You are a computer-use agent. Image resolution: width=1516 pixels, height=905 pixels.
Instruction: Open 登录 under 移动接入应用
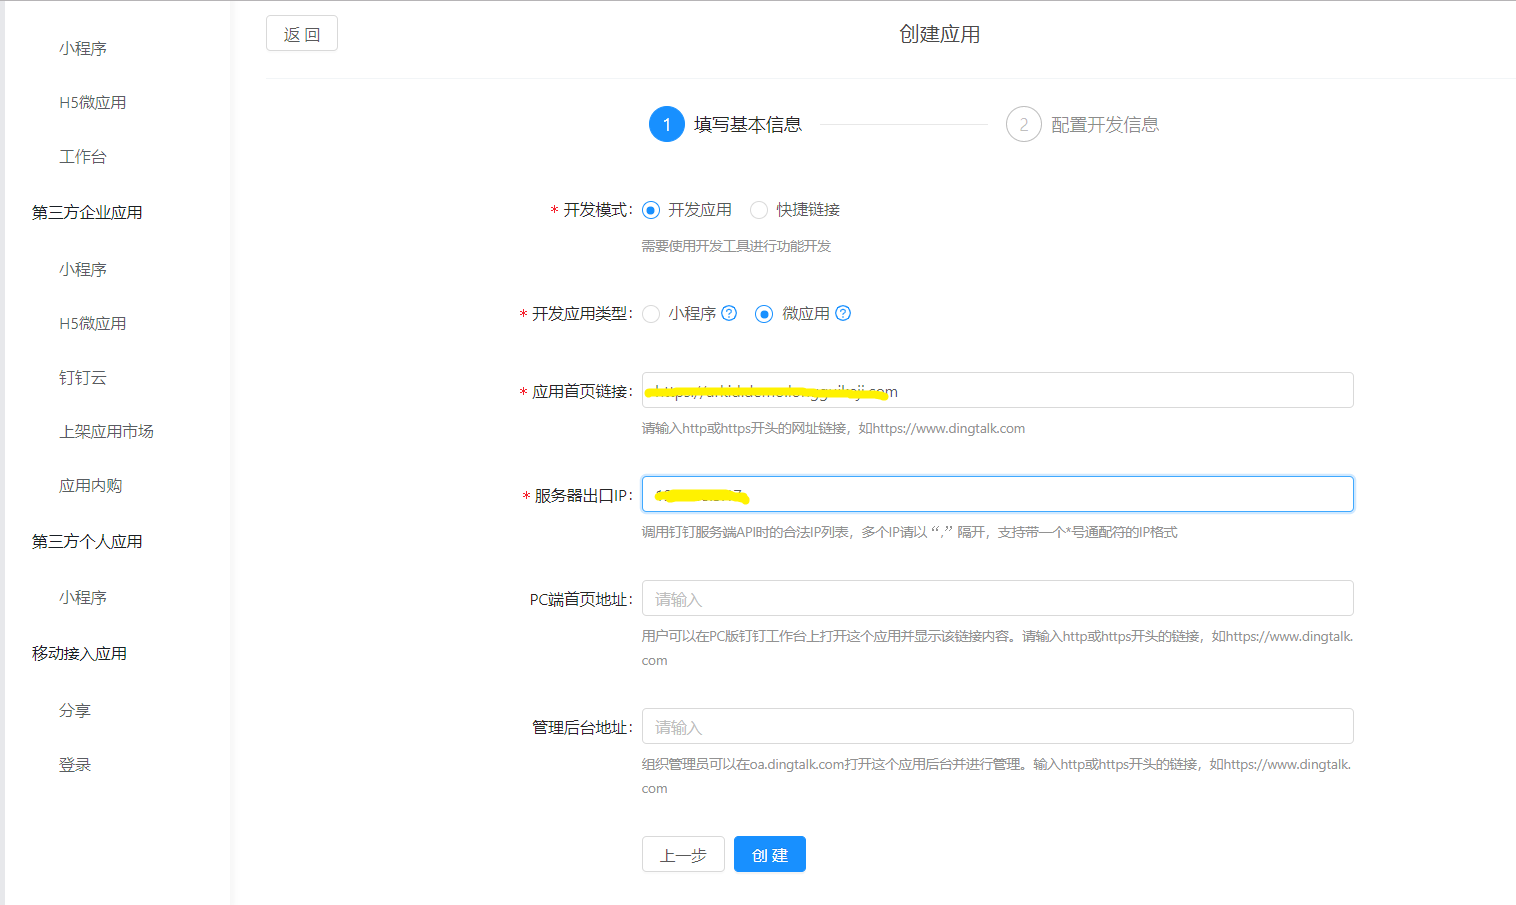[x=75, y=763]
